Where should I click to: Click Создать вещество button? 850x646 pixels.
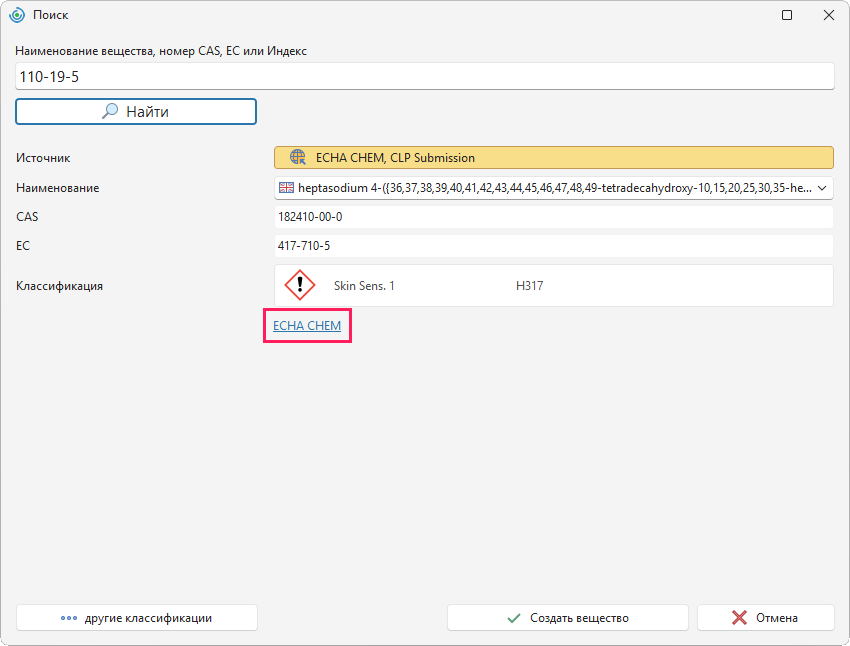coord(568,618)
